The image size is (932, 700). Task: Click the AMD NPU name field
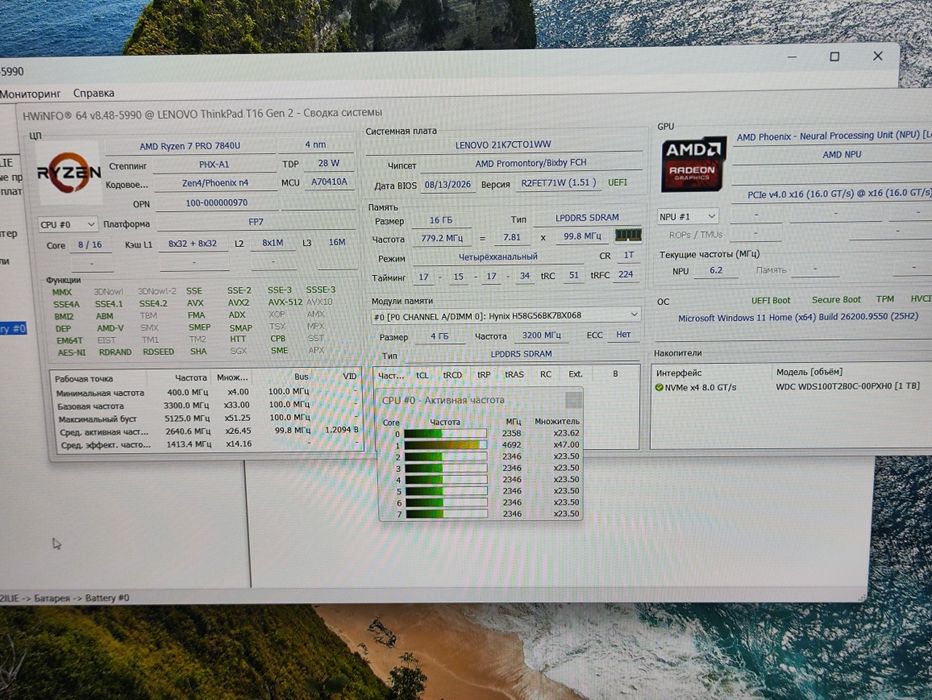[x=842, y=154]
